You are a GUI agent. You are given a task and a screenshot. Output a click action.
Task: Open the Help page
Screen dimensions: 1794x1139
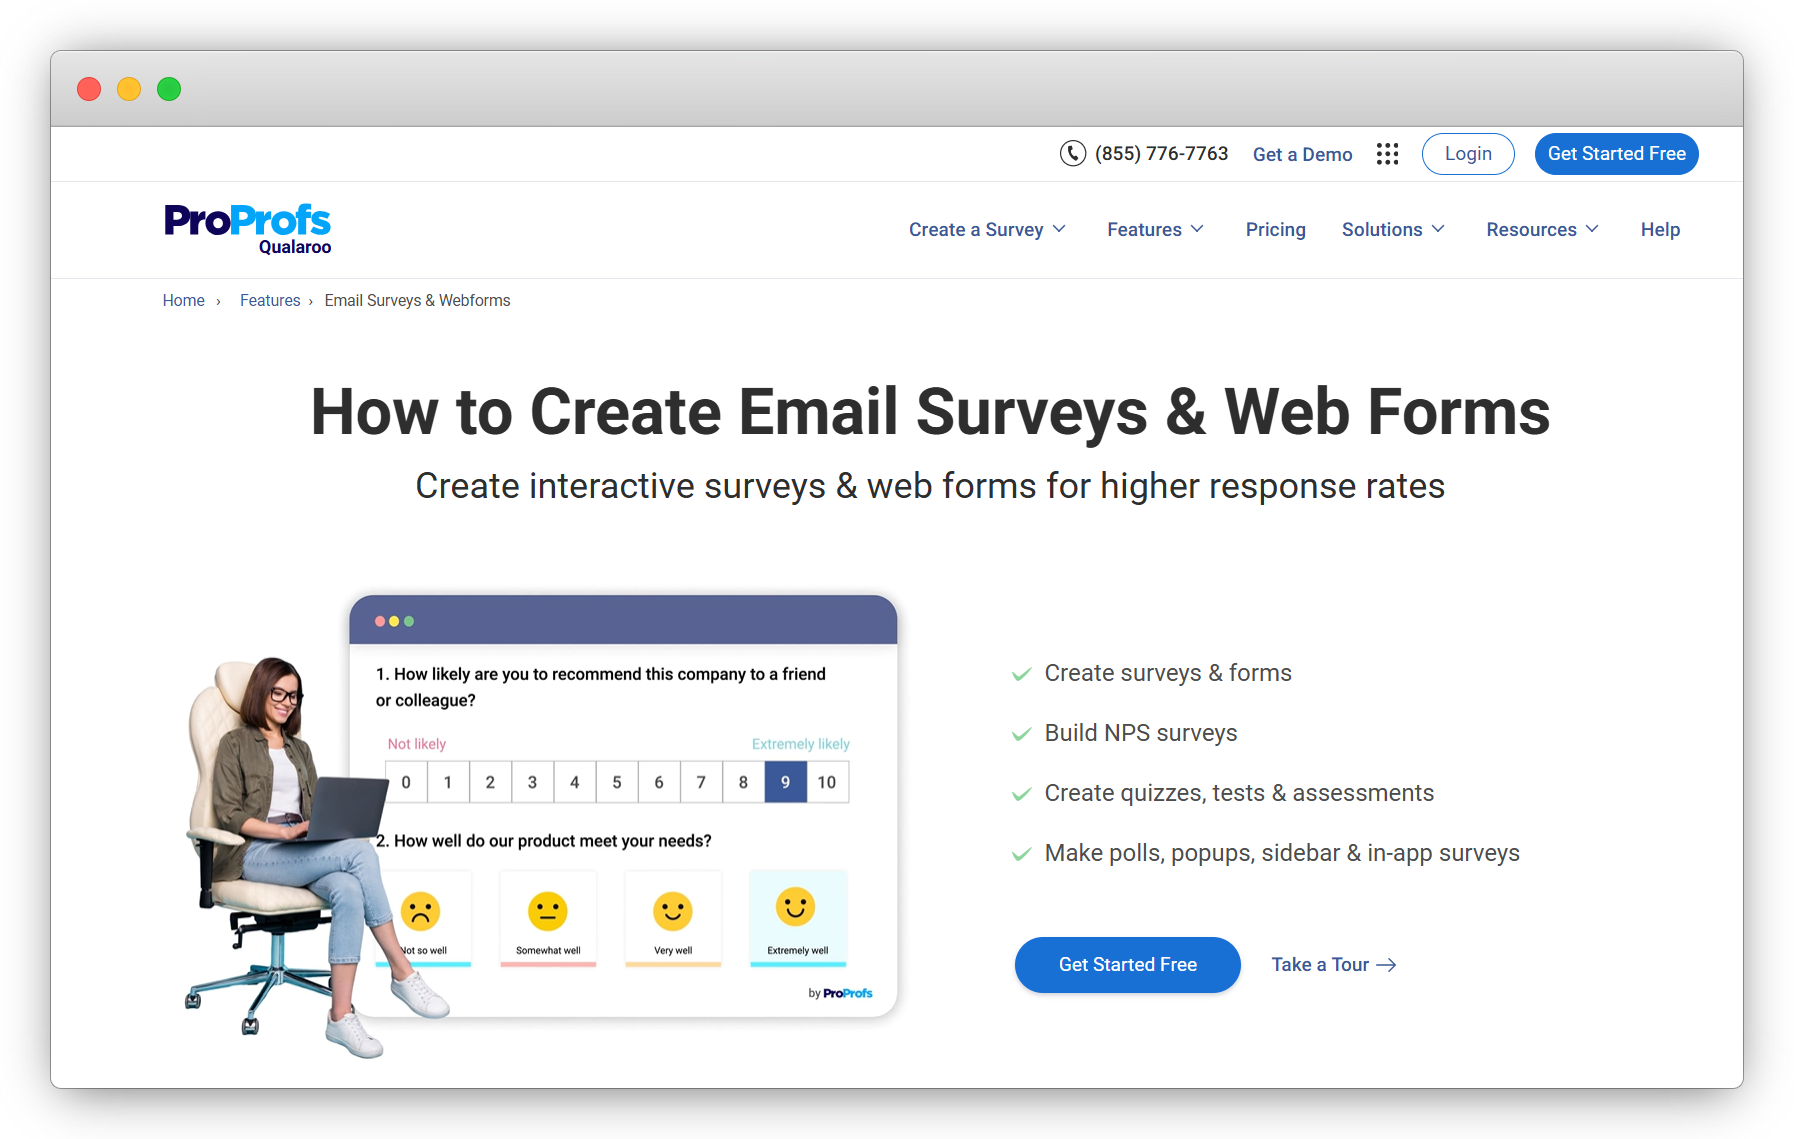[x=1660, y=229]
